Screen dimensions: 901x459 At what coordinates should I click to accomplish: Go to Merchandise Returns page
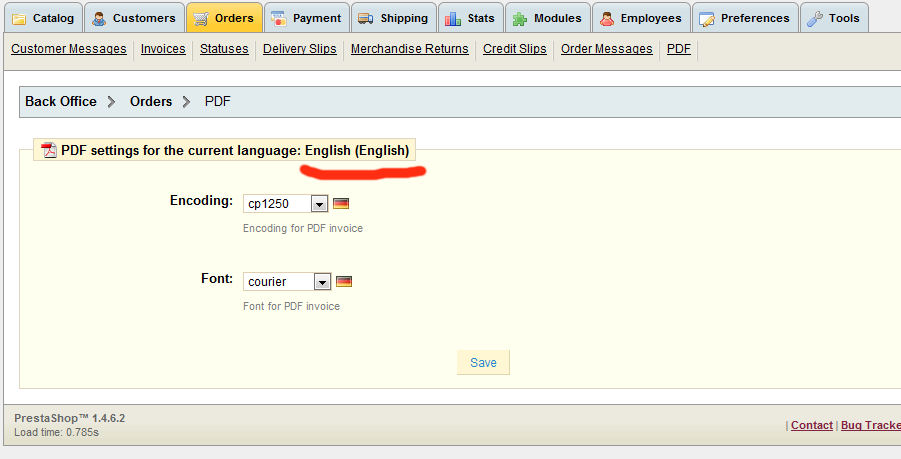pyautogui.click(x=410, y=49)
